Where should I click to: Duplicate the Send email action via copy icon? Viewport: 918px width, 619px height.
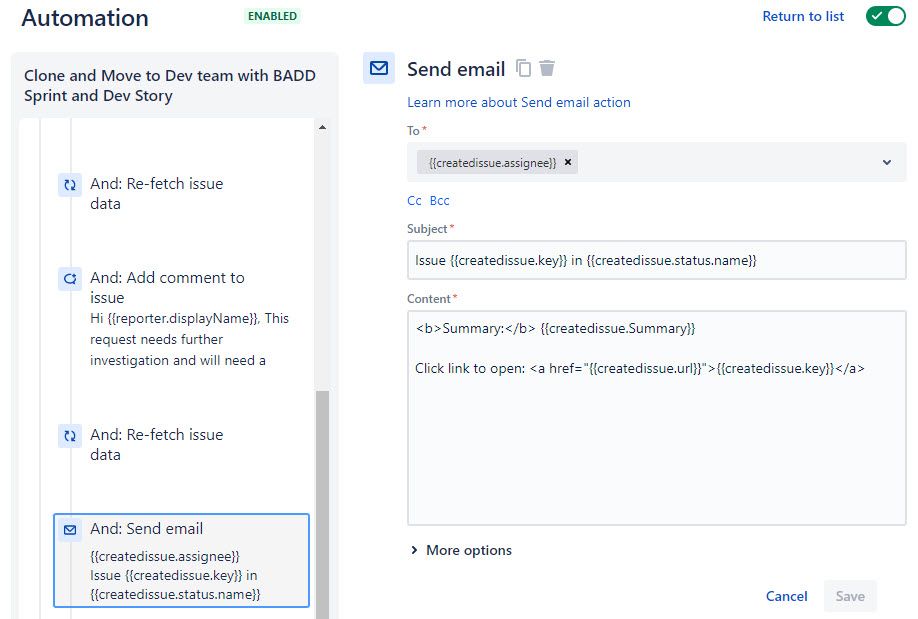[523, 68]
